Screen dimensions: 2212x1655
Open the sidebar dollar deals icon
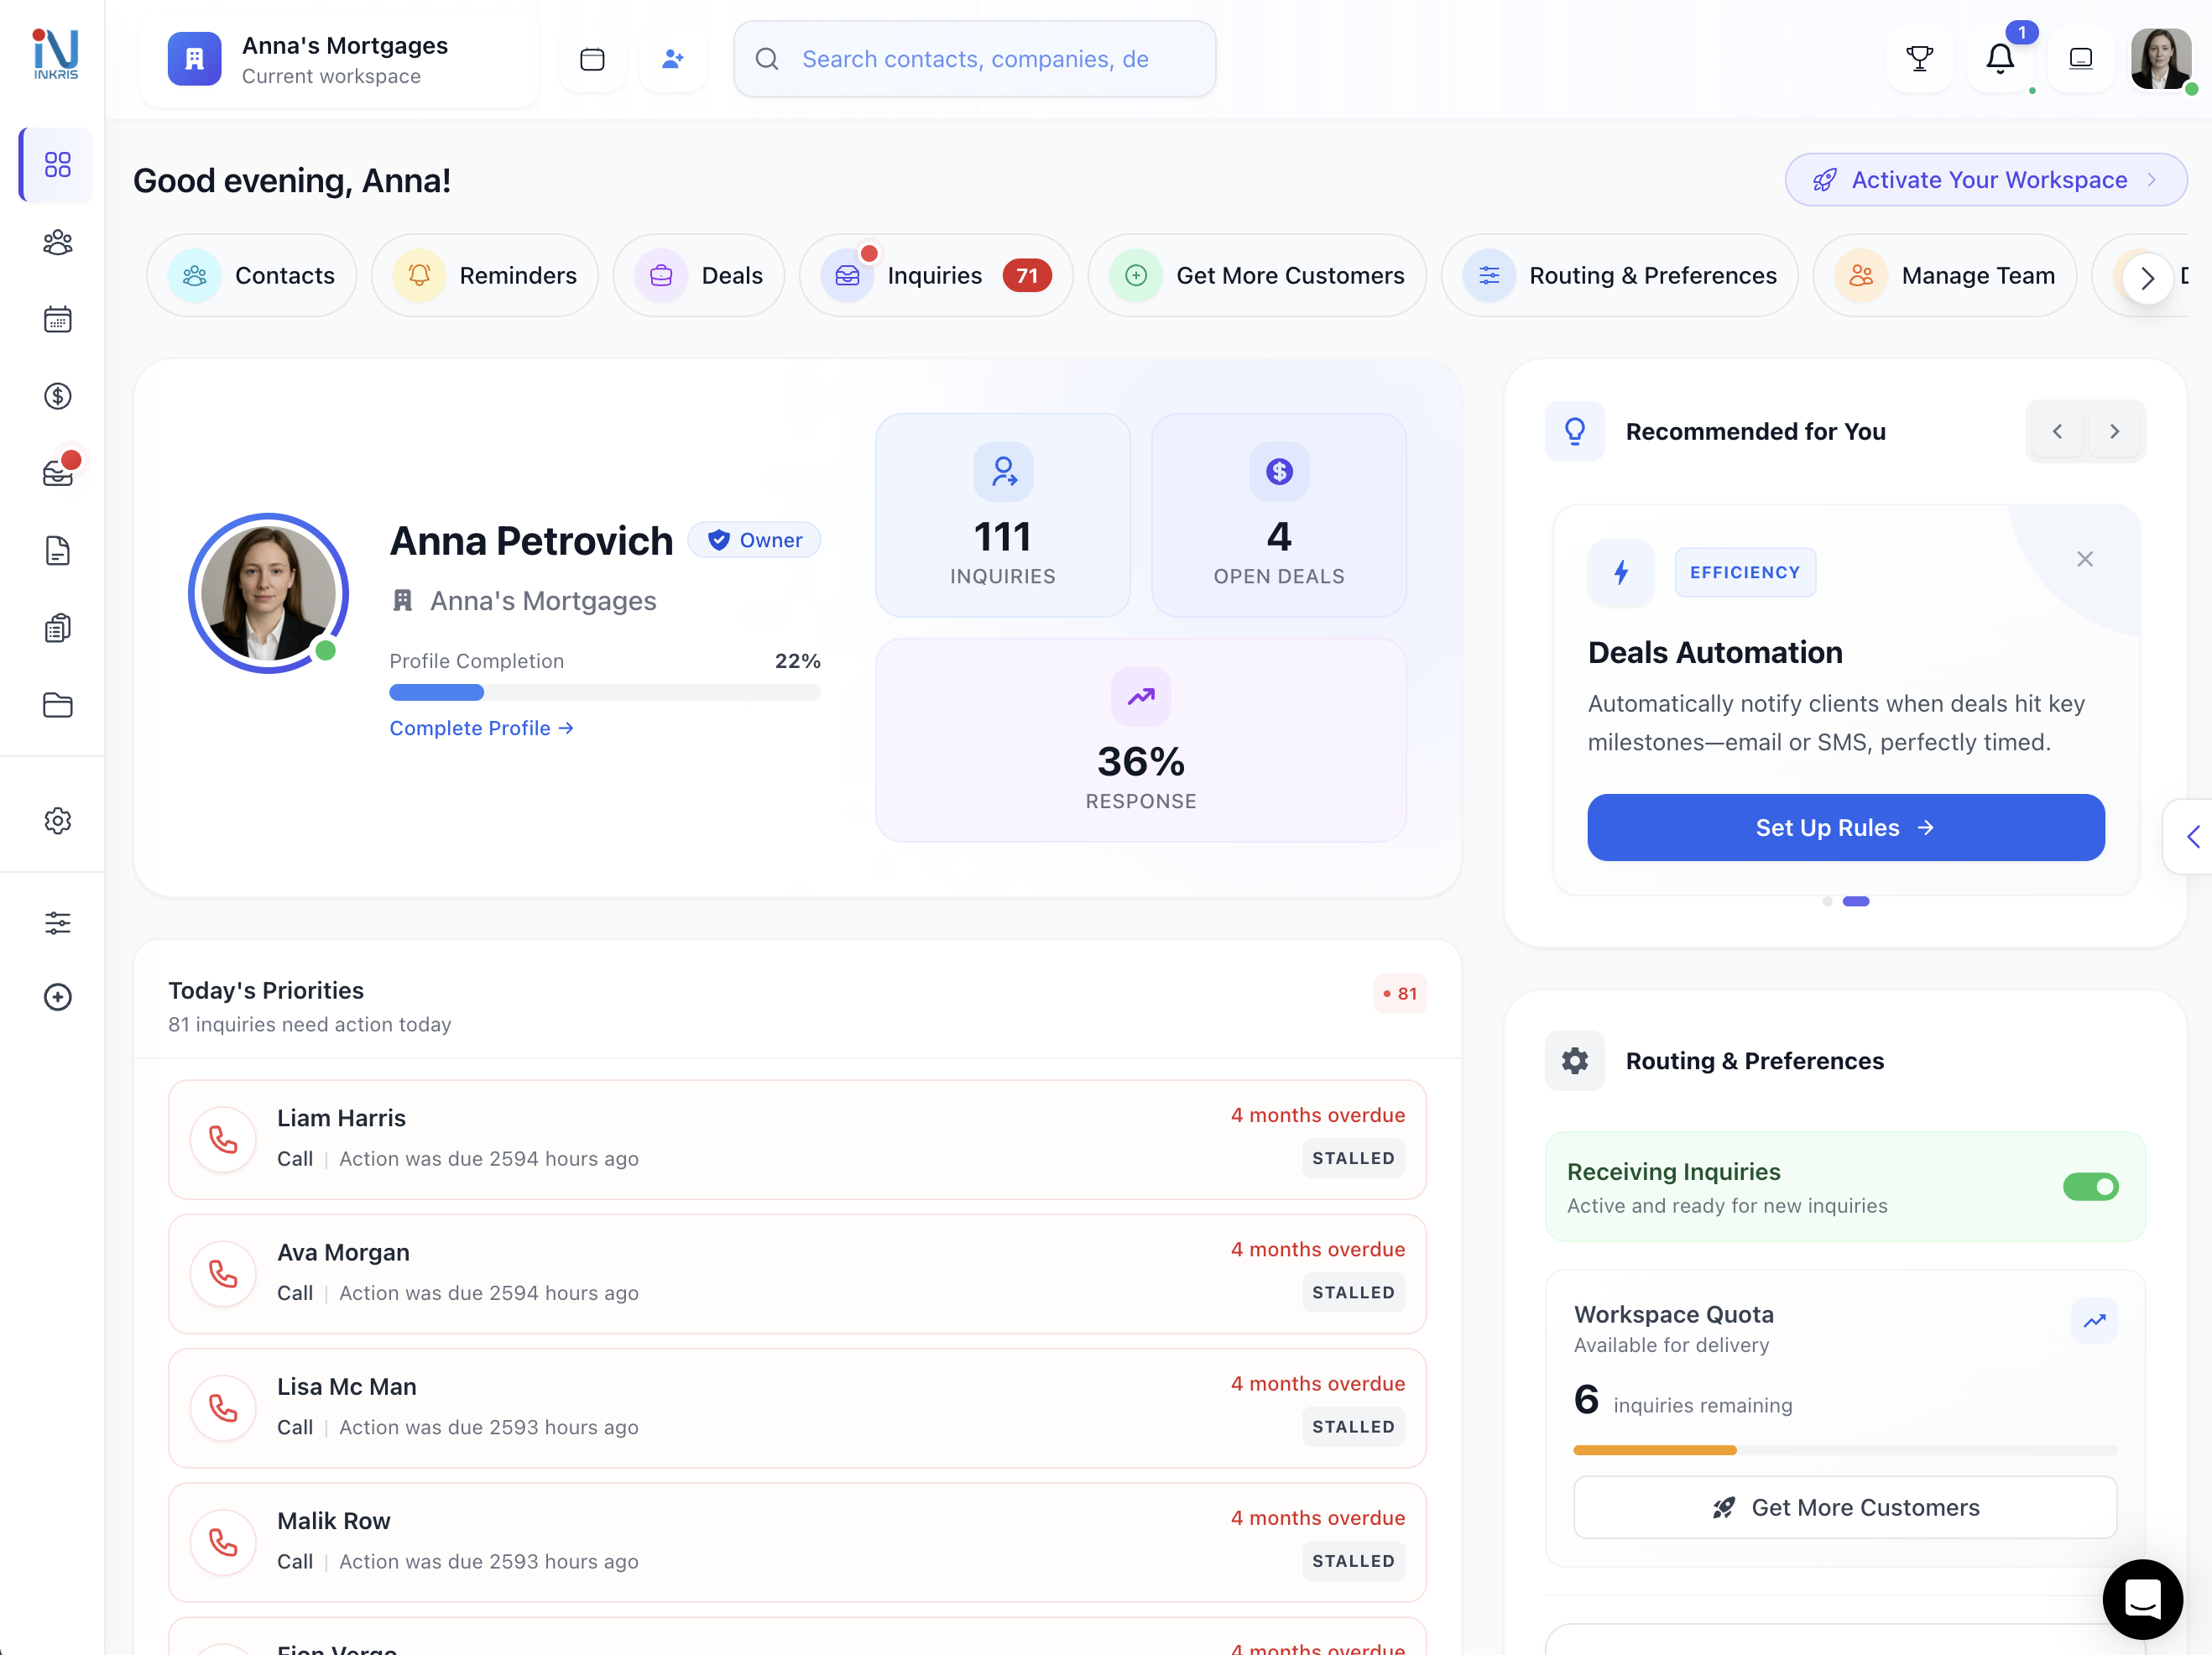(57, 396)
